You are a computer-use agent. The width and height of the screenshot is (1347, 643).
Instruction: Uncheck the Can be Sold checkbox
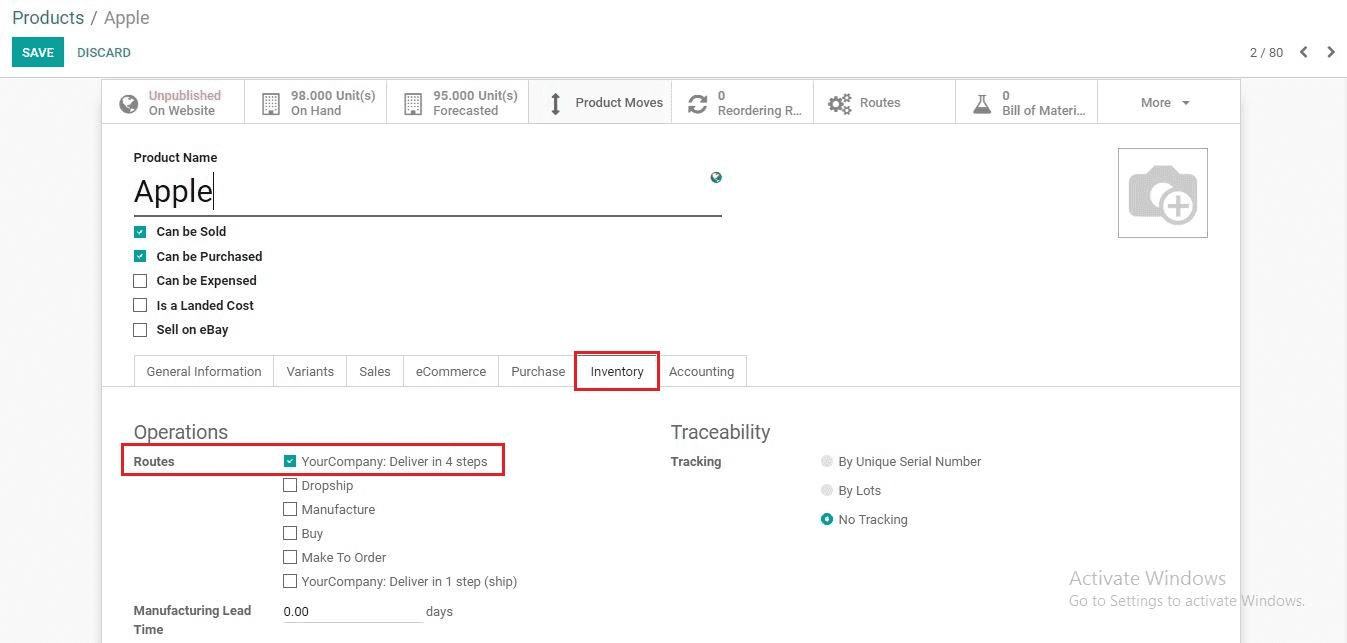(140, 232)
